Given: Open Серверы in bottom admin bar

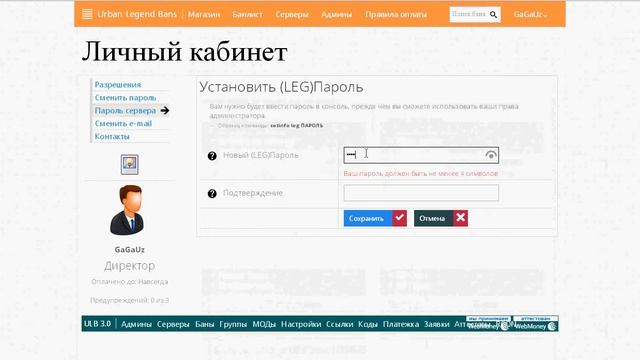Looking at the screenshot, I should [173, 324].
